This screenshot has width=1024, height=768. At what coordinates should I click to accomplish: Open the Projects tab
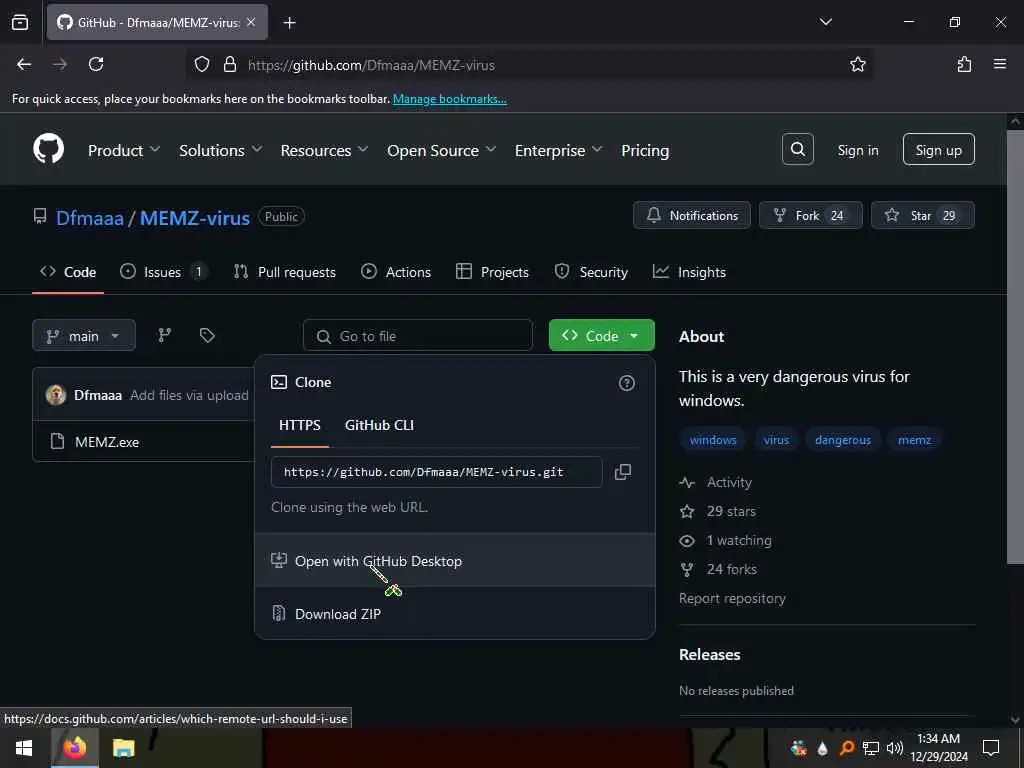click(x=492, y=272)
